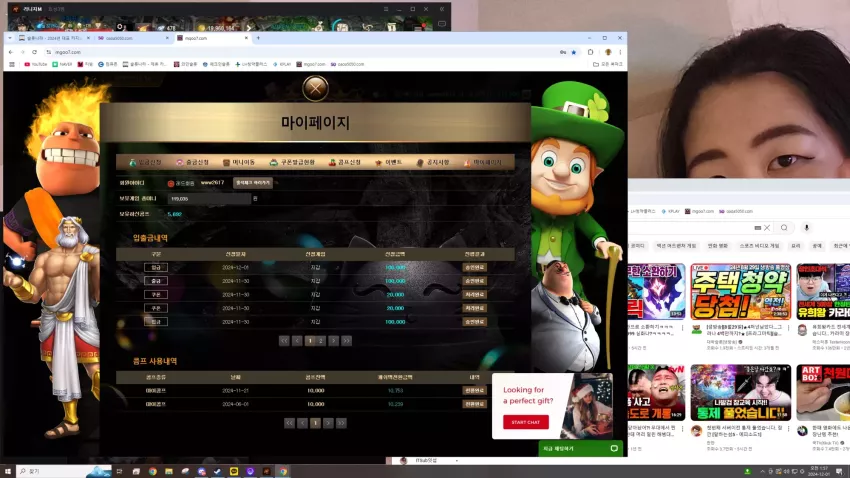Image resolution: width=850 pixels, height=478 pixels.
Task: Go to previous page of comp usage list
Action: pos(302,423)
